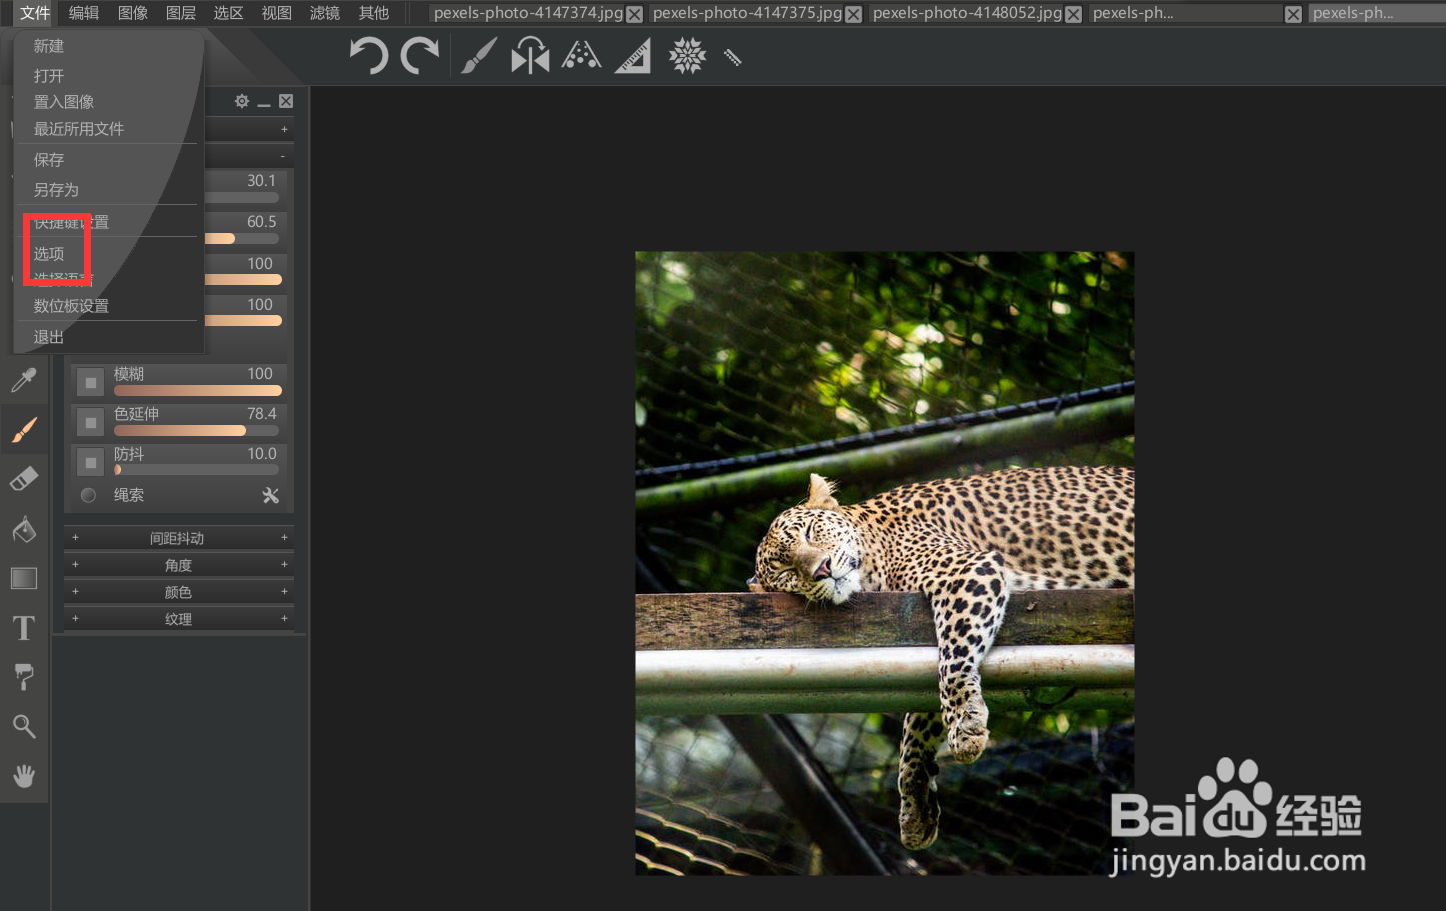Select the Zoom magnifier tool
1446x911 pixels.
(24, 726)
